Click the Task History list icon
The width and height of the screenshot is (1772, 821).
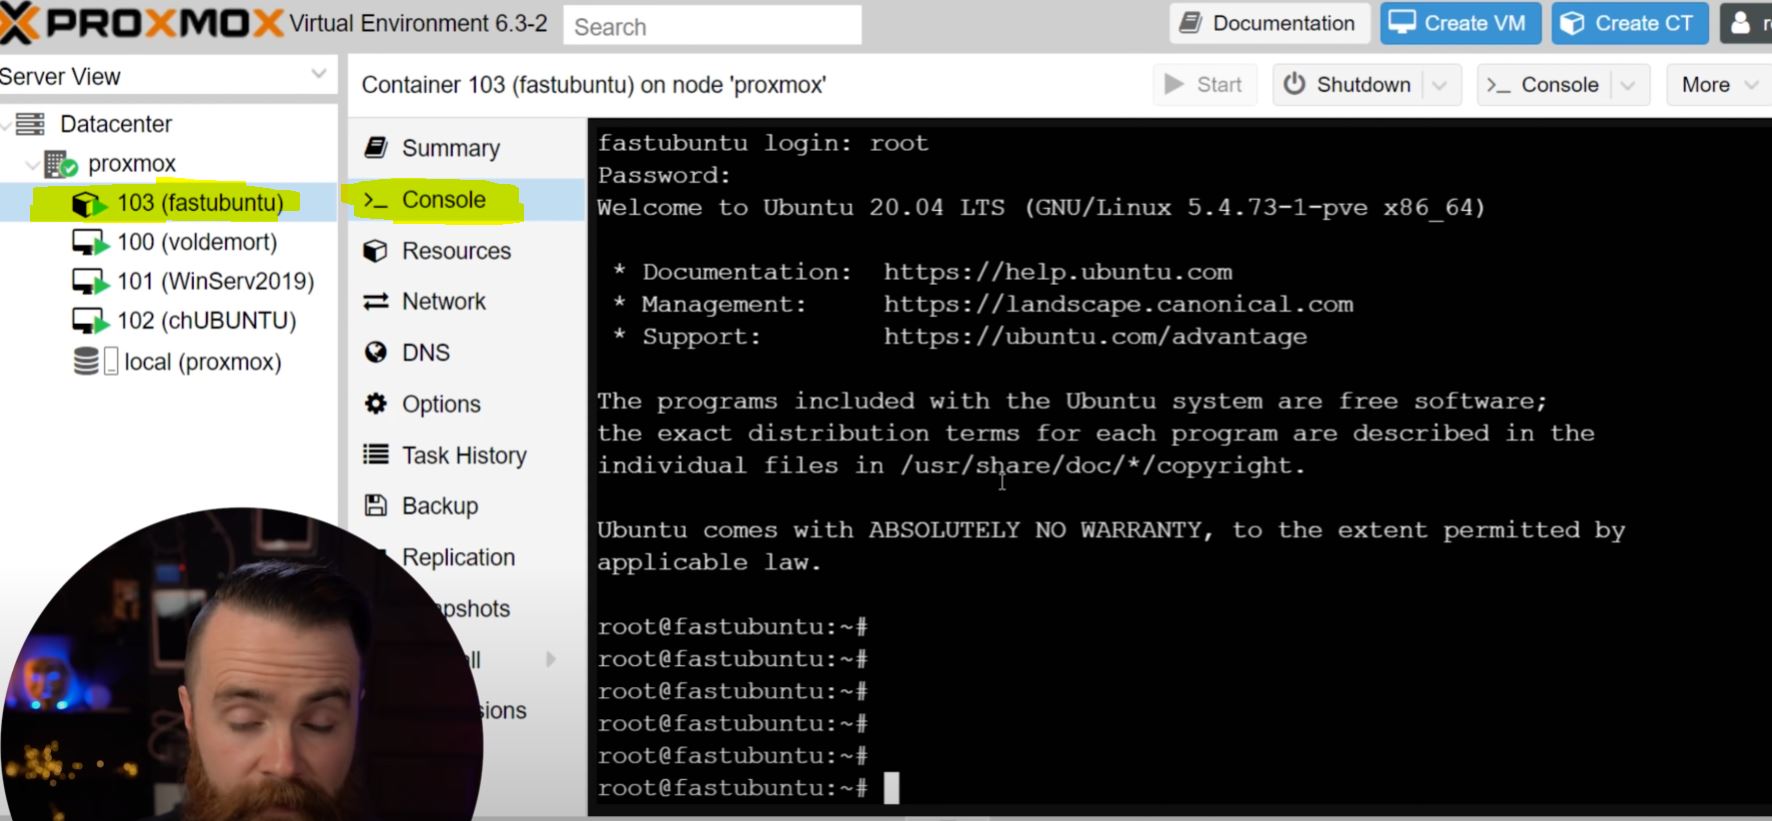pyautogui.click(x=376, y=455)
